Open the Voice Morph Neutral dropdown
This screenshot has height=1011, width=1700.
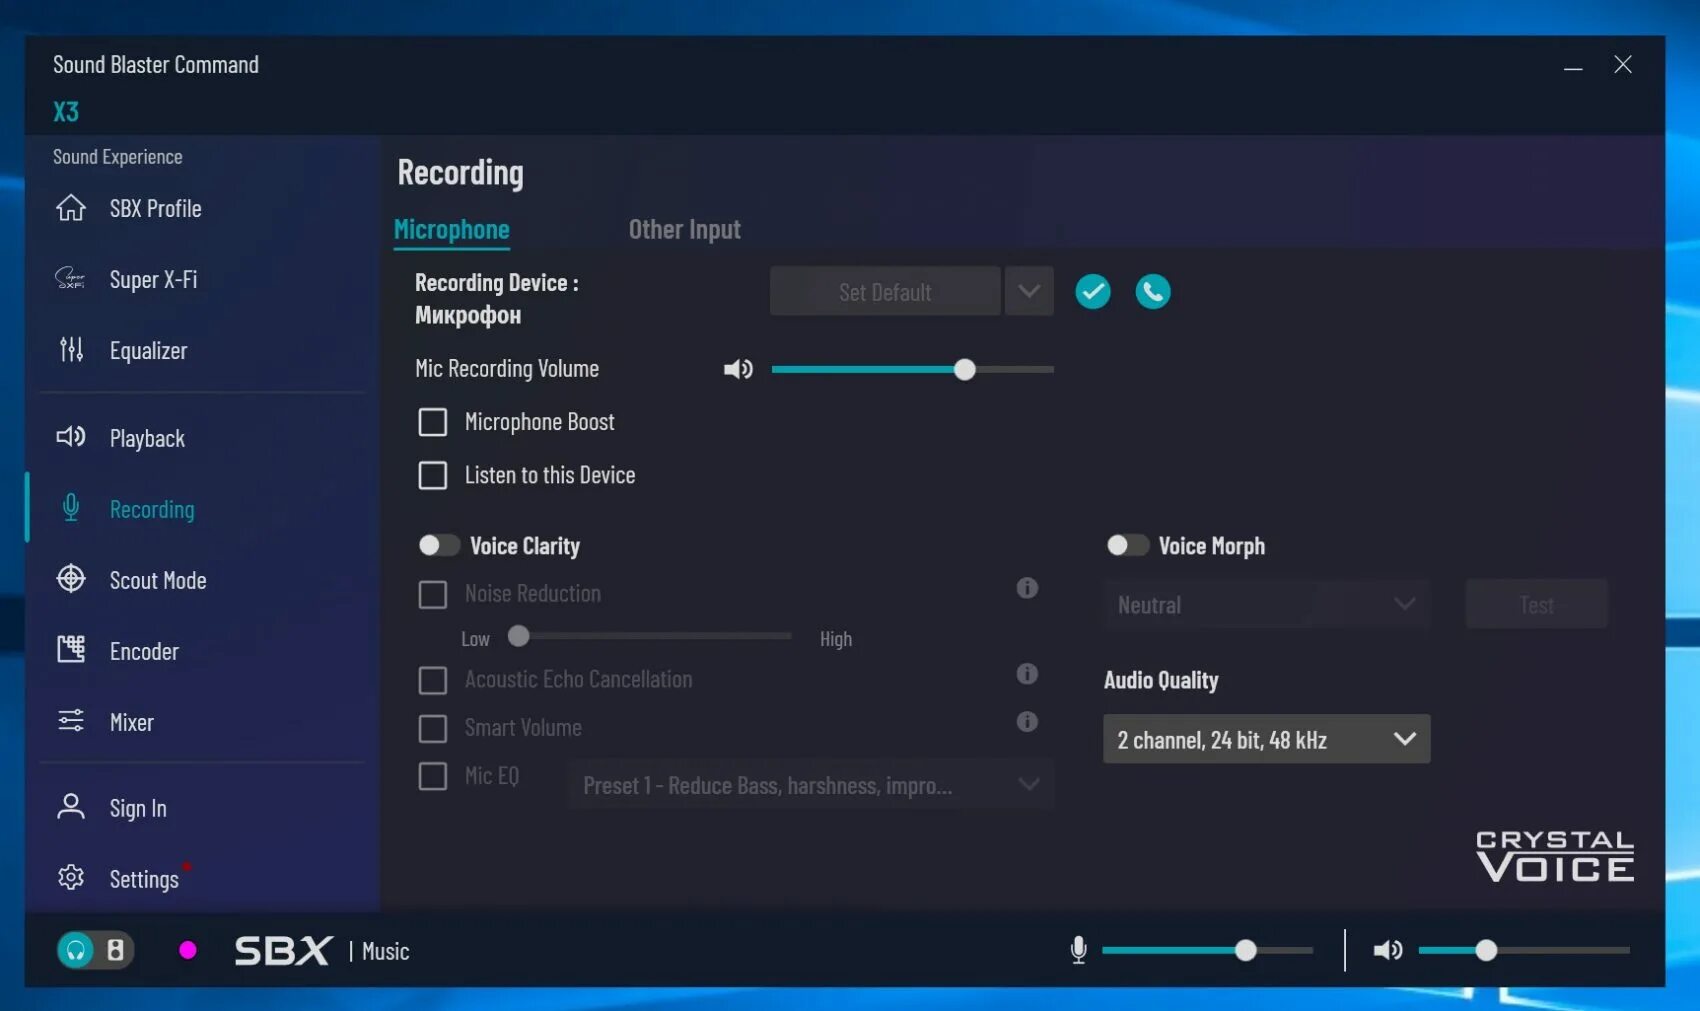tap(1267, 604)
